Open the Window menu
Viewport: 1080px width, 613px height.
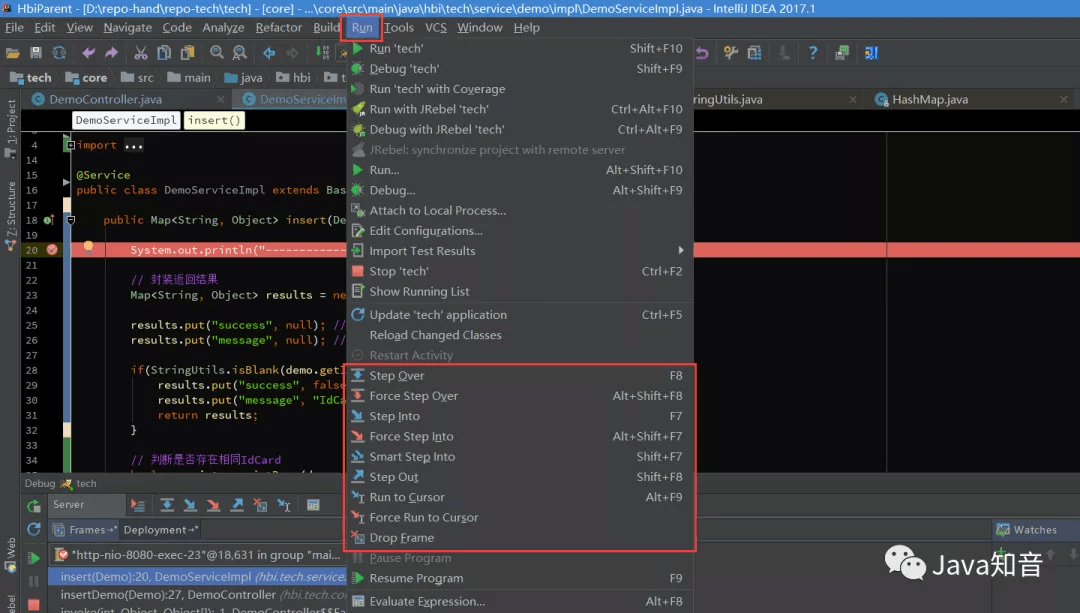click(x=479, y=28)
